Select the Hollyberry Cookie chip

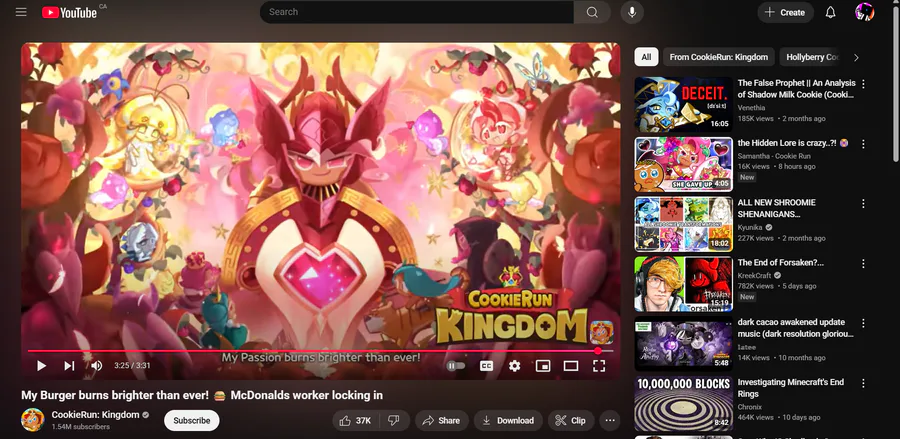812,57
